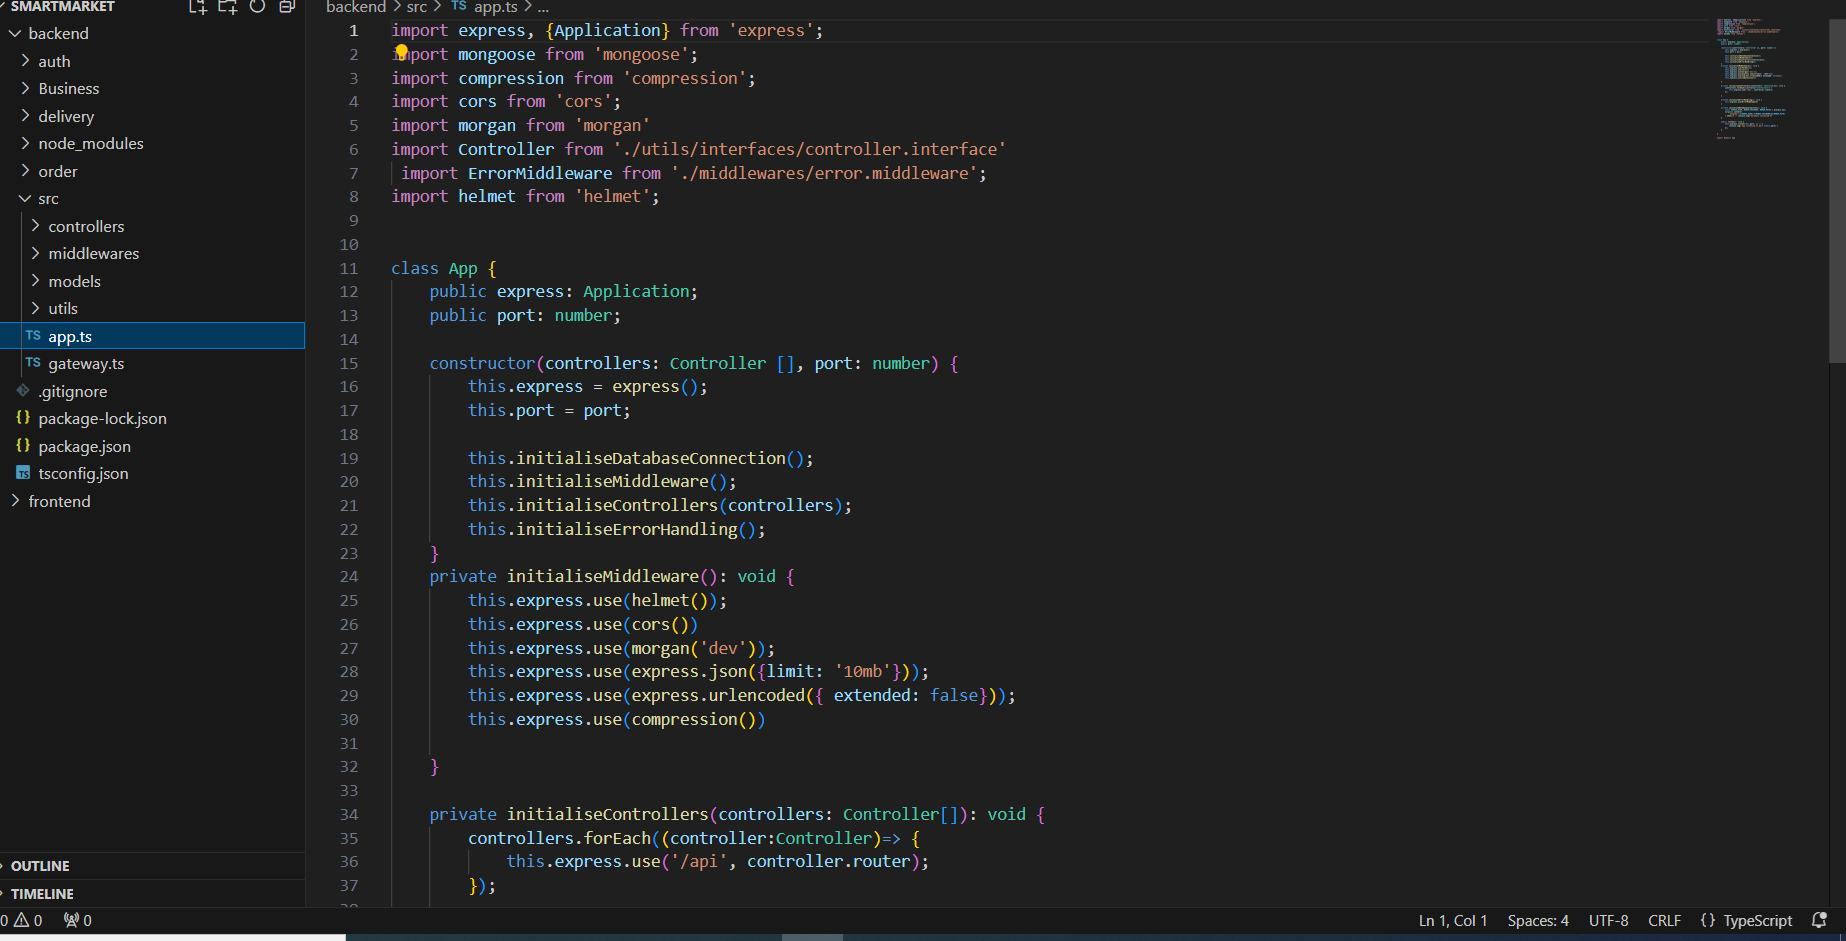This screenshot has width=1846, height=941.
Task: Collapse the src folder
Action: pyautogui.click(x=48, y=199)
